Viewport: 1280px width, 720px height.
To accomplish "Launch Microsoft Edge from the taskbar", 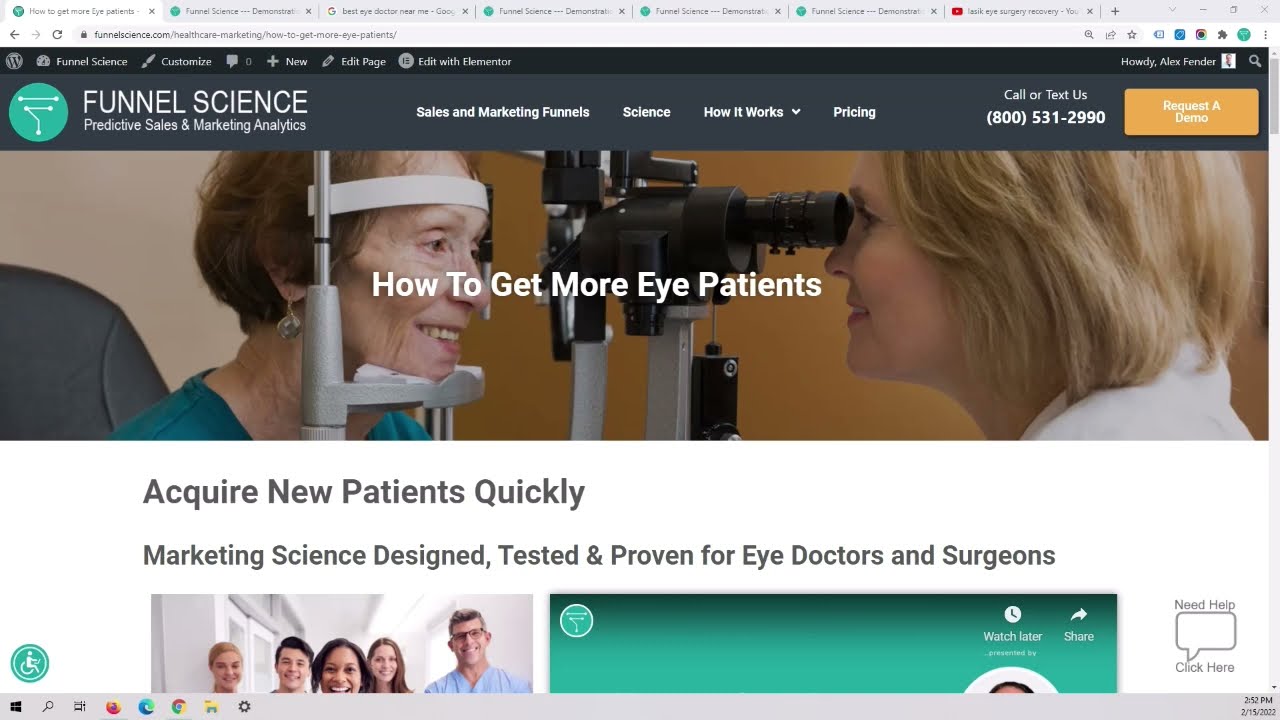I will pyautogui.click(x=146, y=706).
